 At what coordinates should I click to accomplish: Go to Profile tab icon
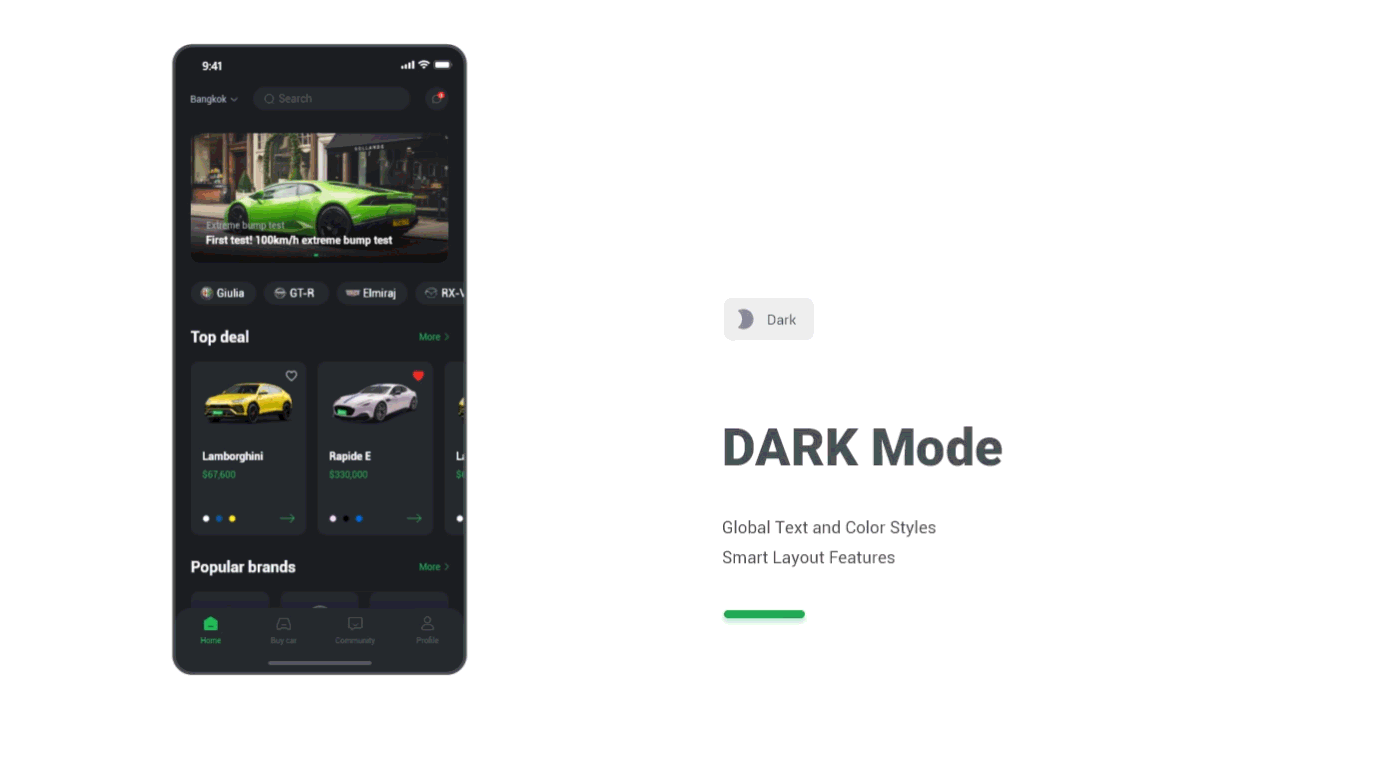[x=427, y=624]
